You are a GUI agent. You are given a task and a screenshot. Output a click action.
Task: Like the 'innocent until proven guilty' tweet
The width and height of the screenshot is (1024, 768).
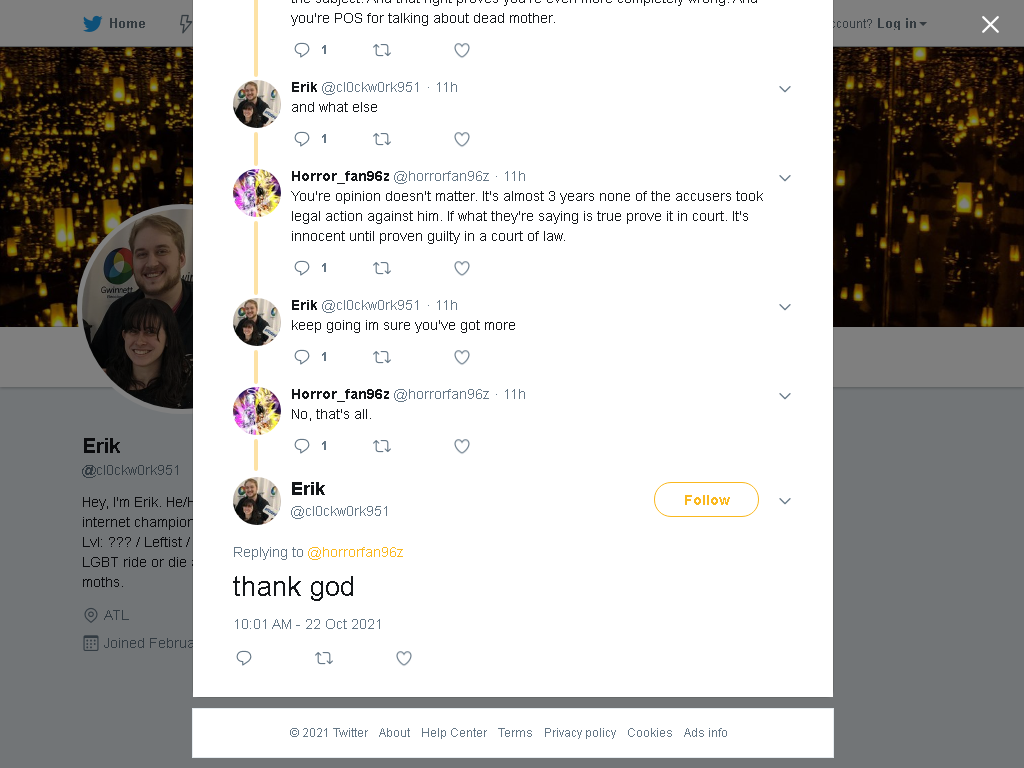click(462, 268)
